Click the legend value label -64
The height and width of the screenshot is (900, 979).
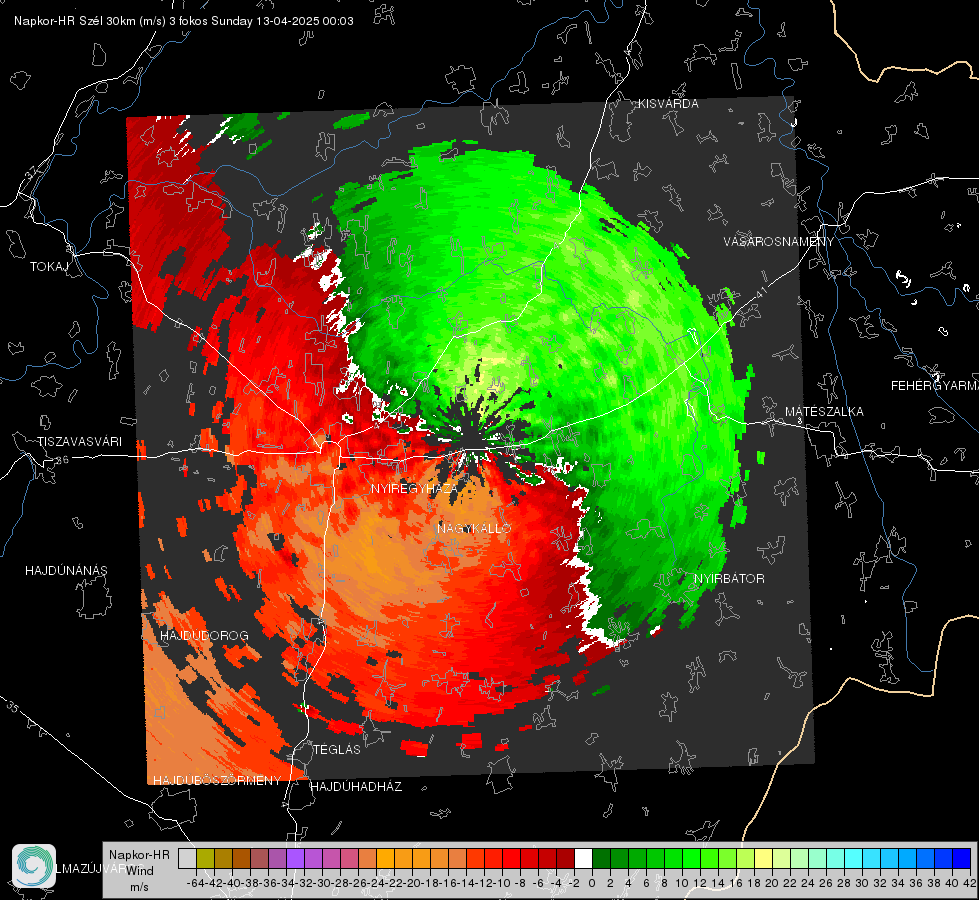(195, 883)
